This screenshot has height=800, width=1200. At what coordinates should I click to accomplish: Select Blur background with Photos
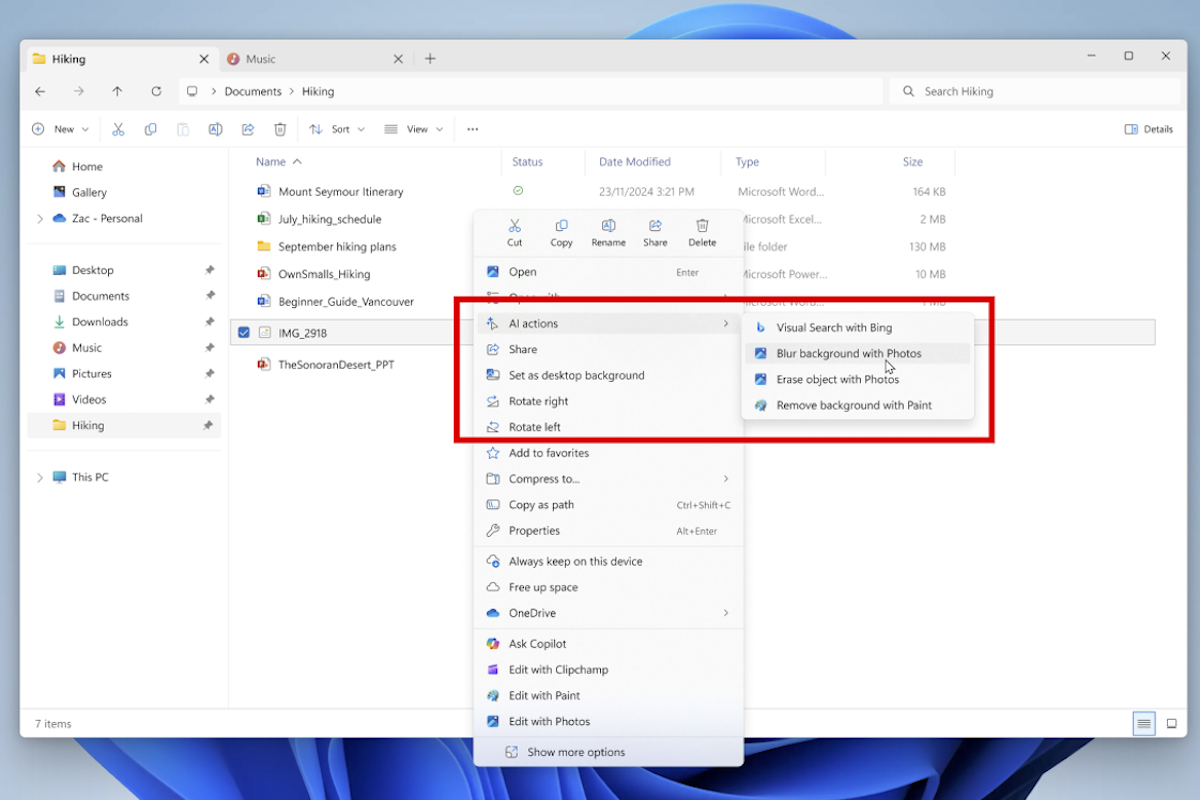(848, 353)
